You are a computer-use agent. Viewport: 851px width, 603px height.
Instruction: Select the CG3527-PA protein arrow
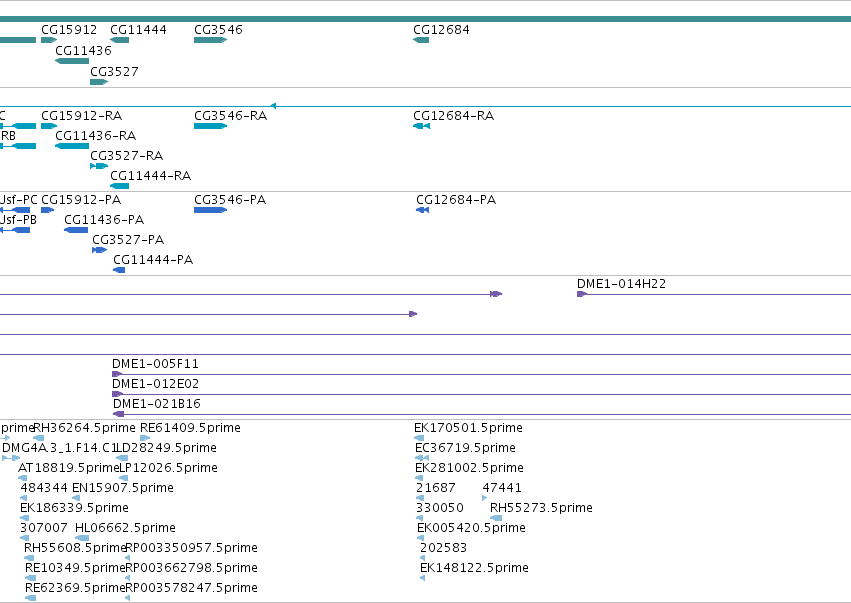(x=99, y=250)
